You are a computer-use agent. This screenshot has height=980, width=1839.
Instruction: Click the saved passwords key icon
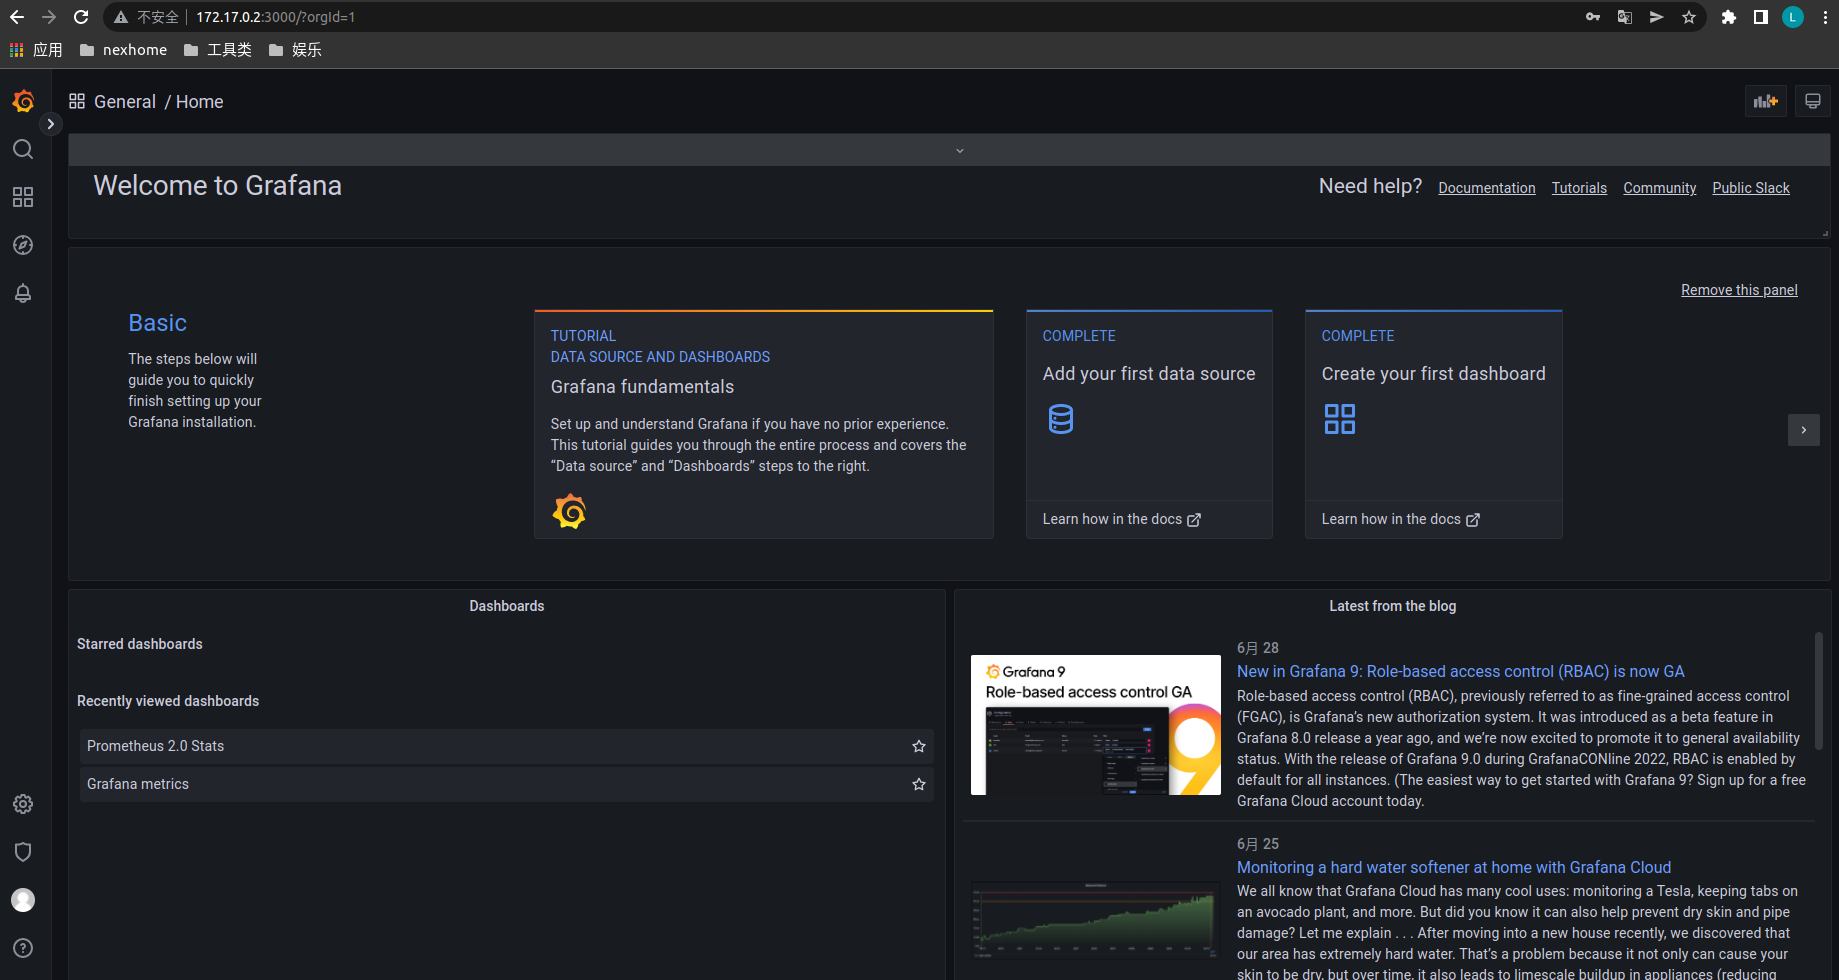(x=1593, y=17)
